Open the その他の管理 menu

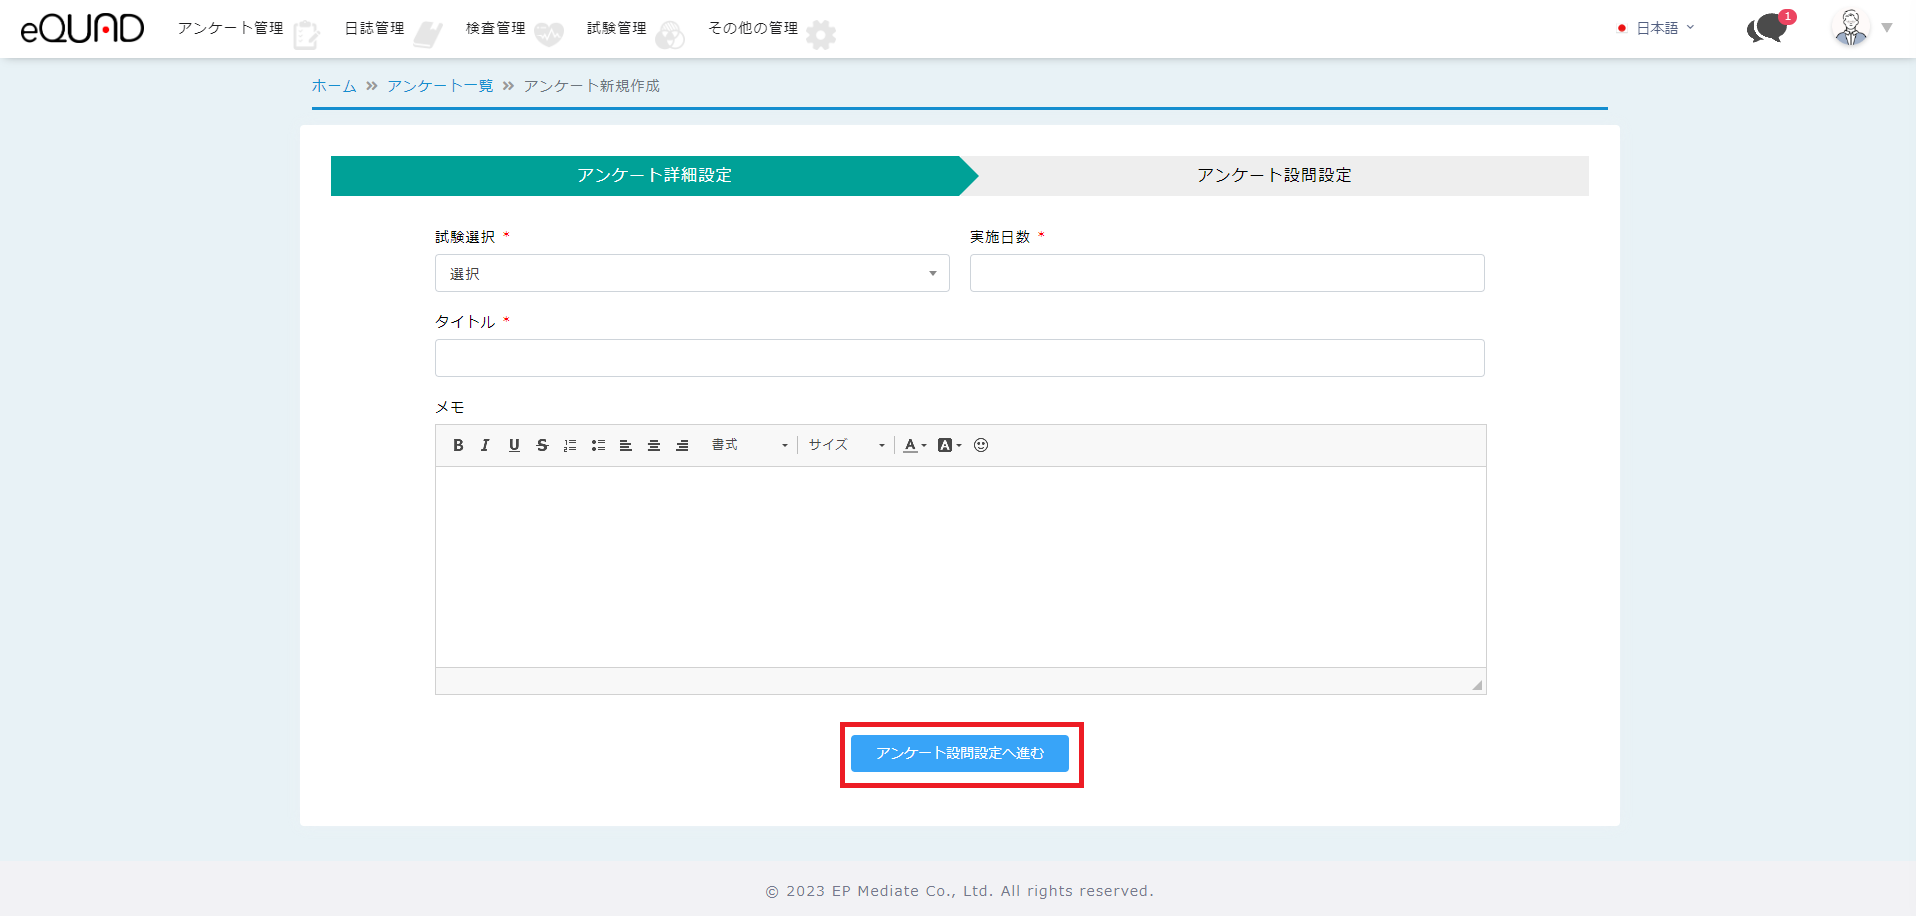tap(753, 28)
